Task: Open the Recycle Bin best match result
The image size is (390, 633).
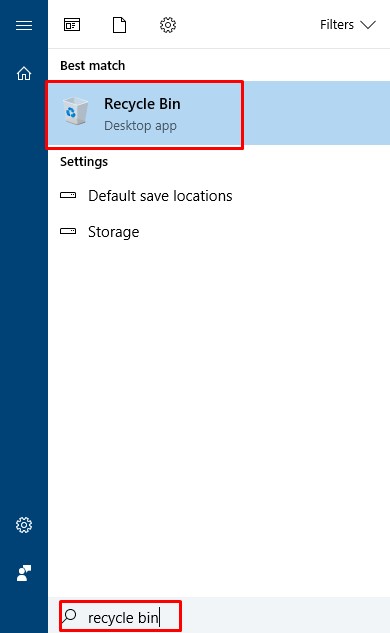Action: 219,113
